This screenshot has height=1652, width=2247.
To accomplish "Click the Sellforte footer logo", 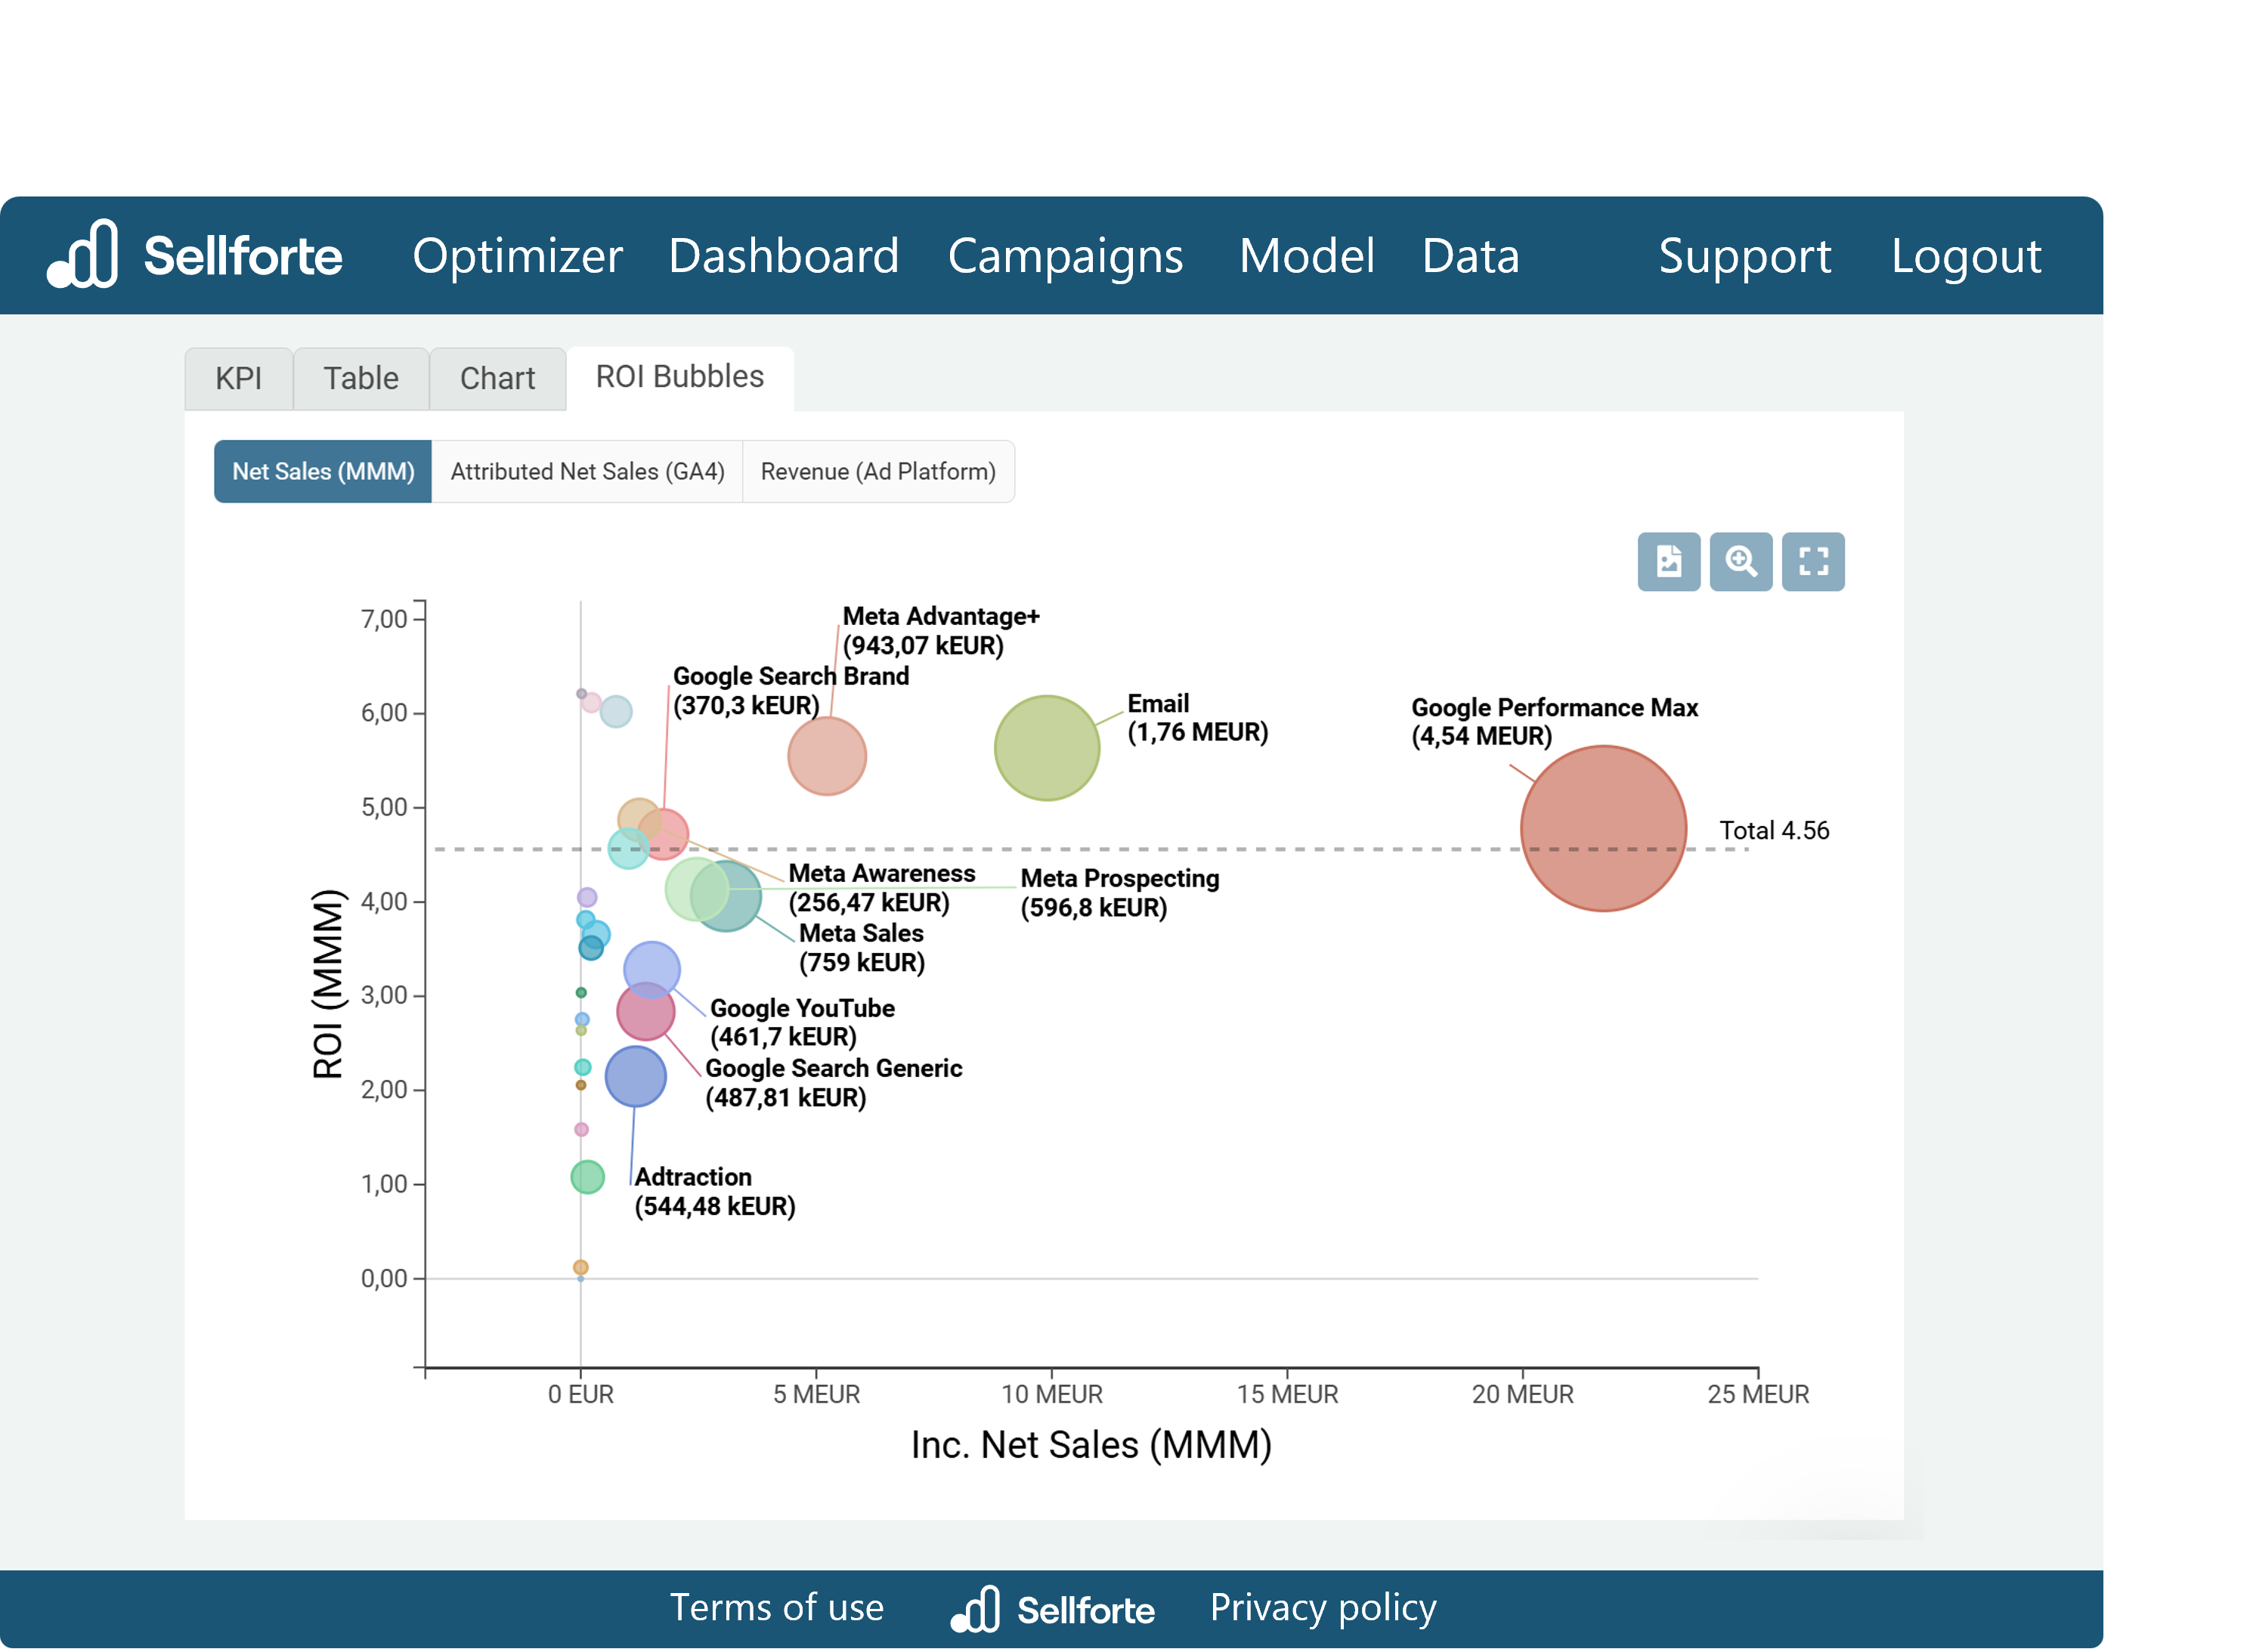I will (1052, 1608).
